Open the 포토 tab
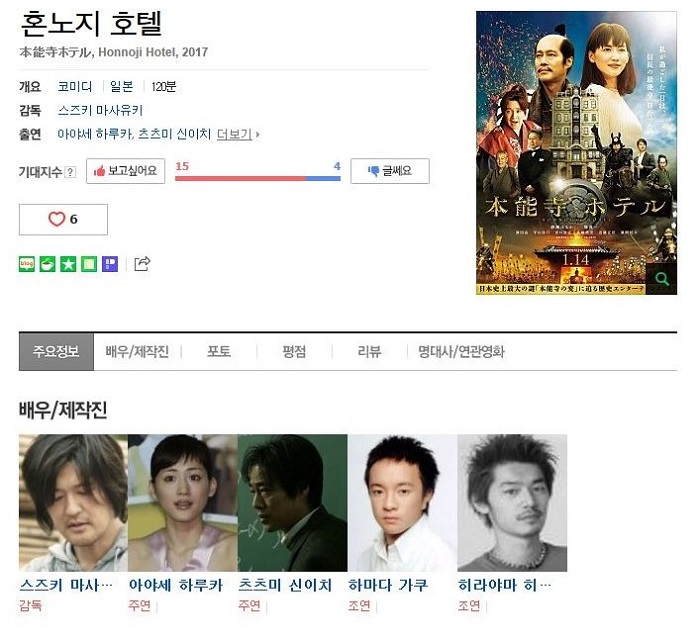Screen dimensions: 700x643 tap(219, 351)
